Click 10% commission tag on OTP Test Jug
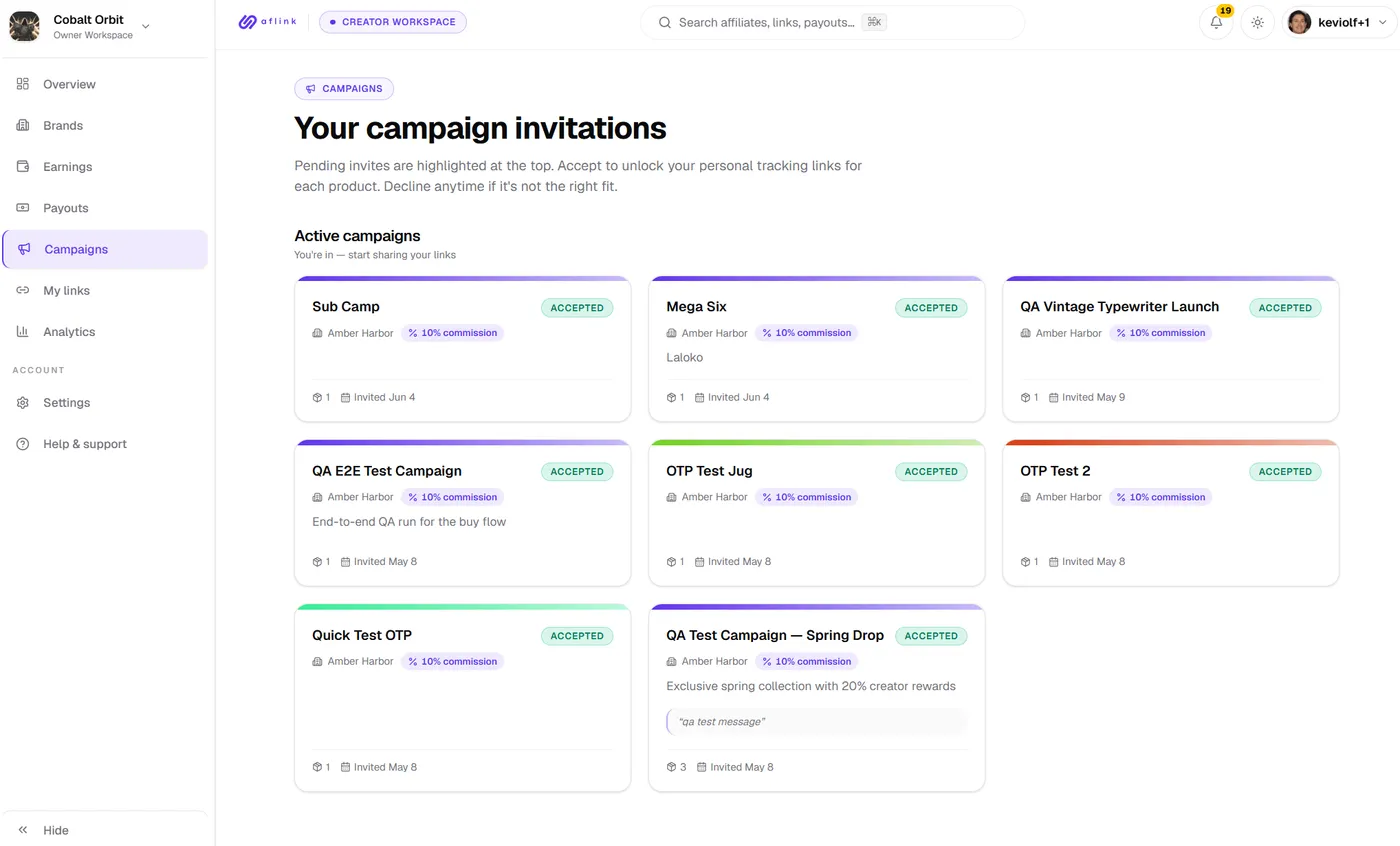The height and width of the screenshot is (846, 1400). (806, 497)
